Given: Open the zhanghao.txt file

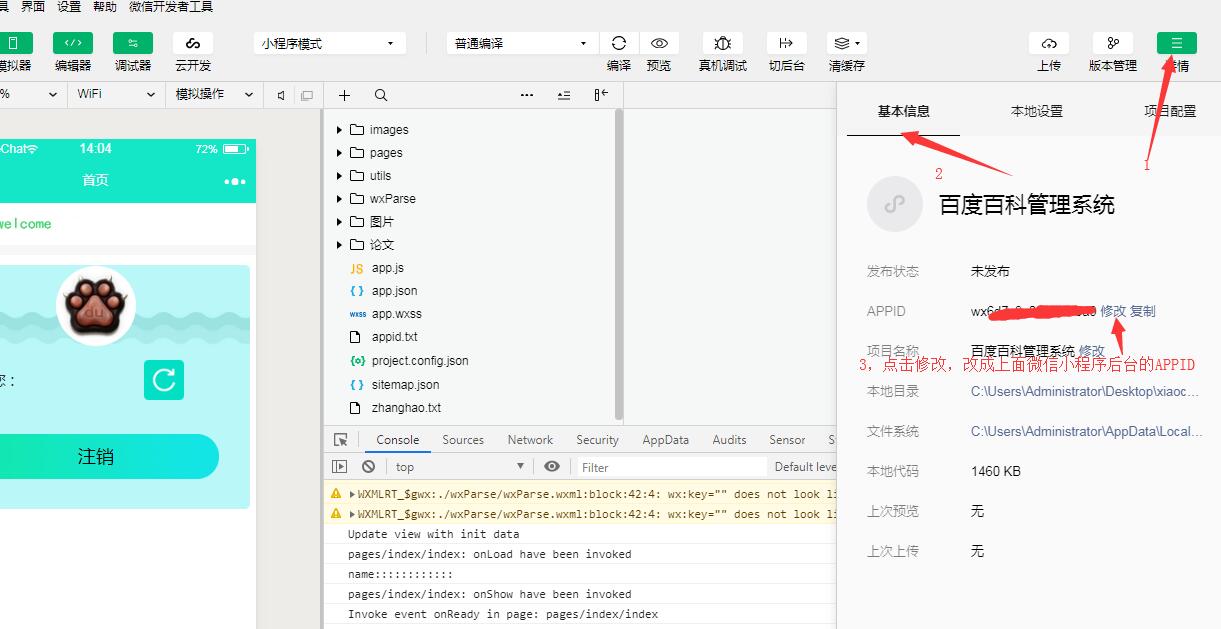Looking at the screenshot, I should click(406, 408).
